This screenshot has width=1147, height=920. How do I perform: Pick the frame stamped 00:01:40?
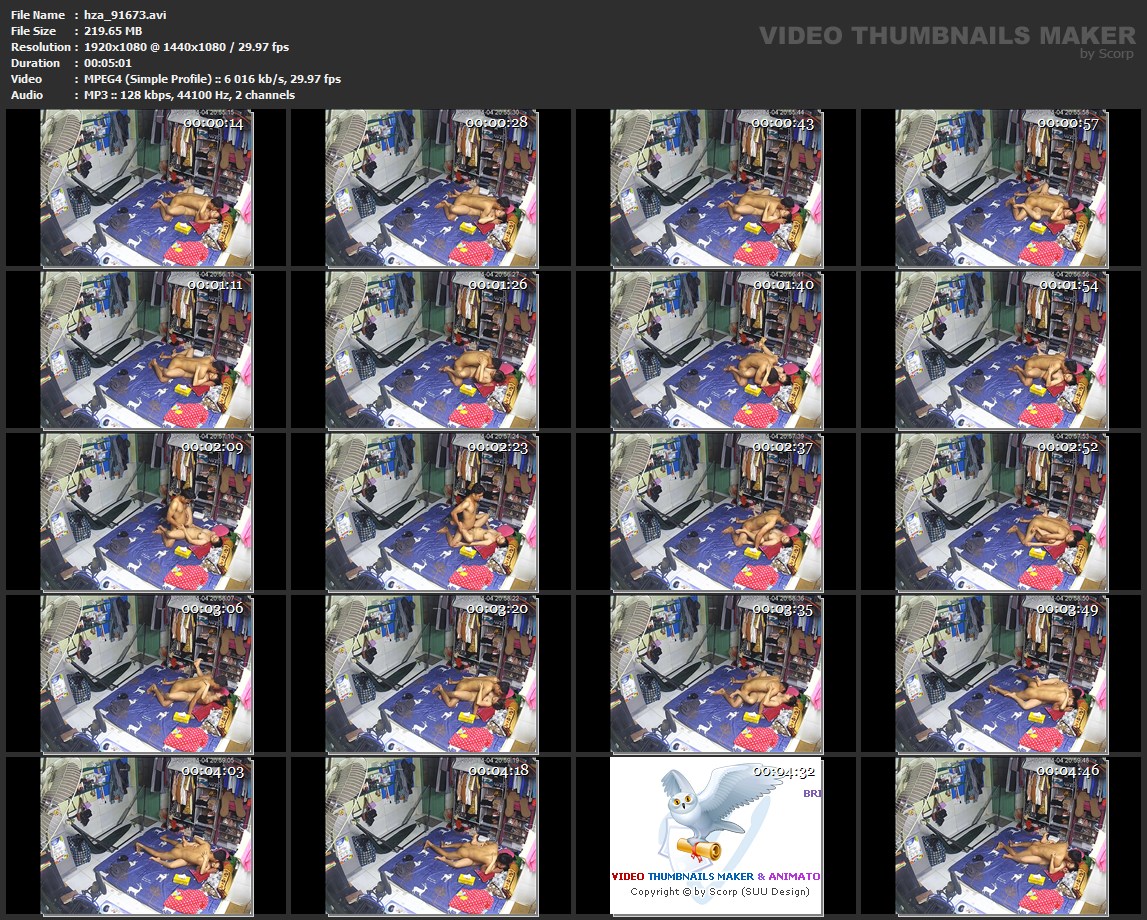coord(716,350)
